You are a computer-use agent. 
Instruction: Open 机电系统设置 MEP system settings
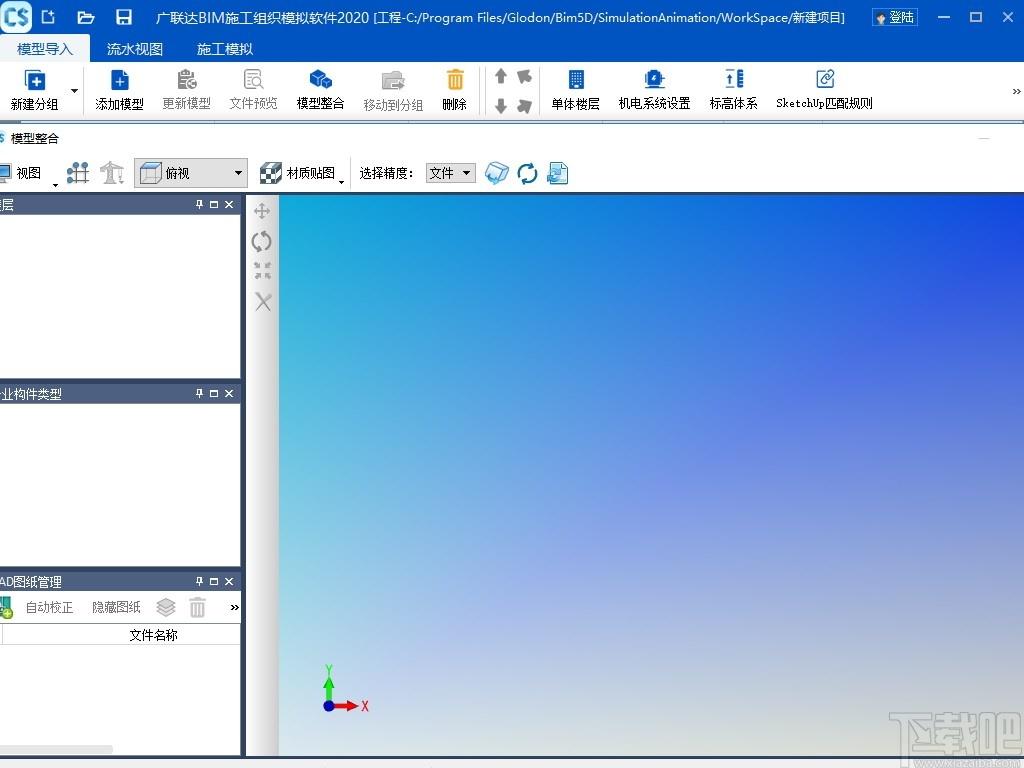coord(654,89)
